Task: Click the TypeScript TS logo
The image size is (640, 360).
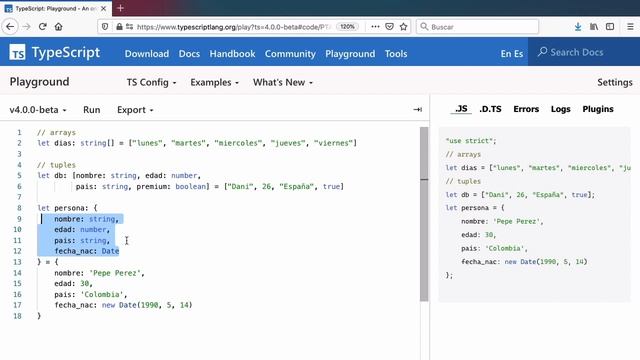Action: point(18,52)
